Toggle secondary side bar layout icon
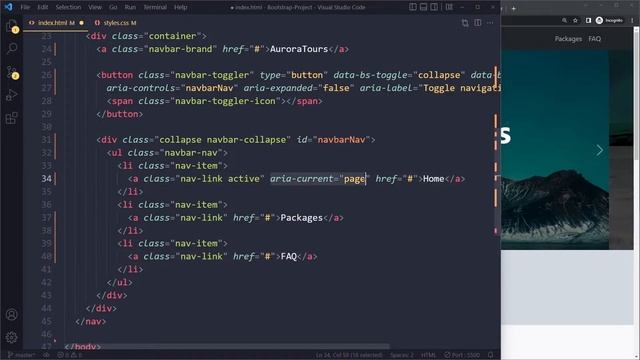Image resolution: width=640 pixels, height=360 pixels. point(434,7)
